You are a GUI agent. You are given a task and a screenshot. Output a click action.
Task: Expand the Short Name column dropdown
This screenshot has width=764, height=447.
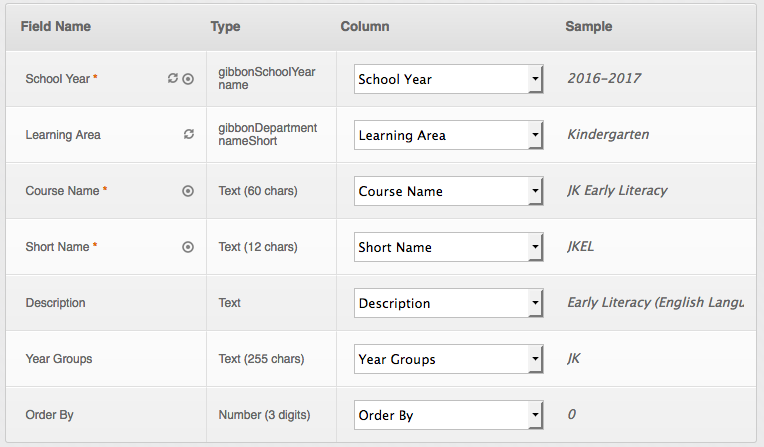pyautogui.click(x=448, y=247)
